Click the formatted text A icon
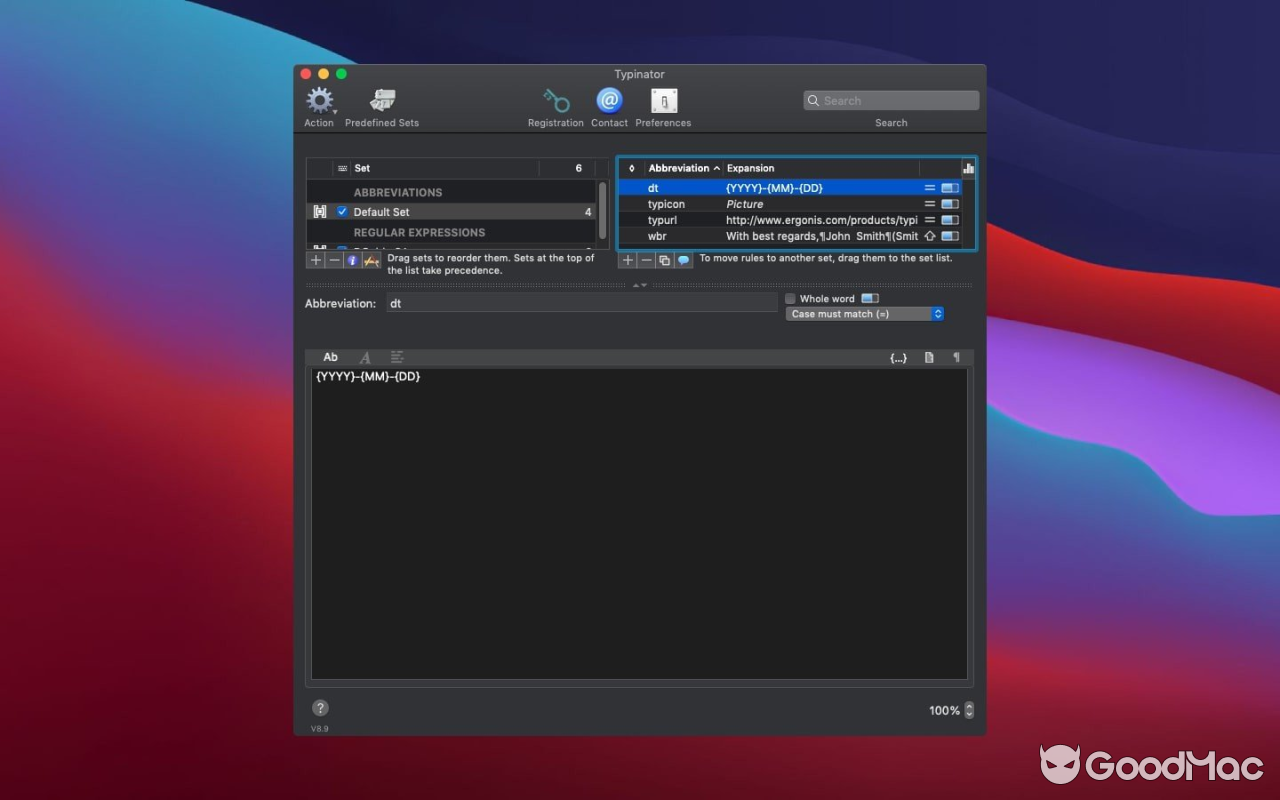 click(x=364, y=357)
